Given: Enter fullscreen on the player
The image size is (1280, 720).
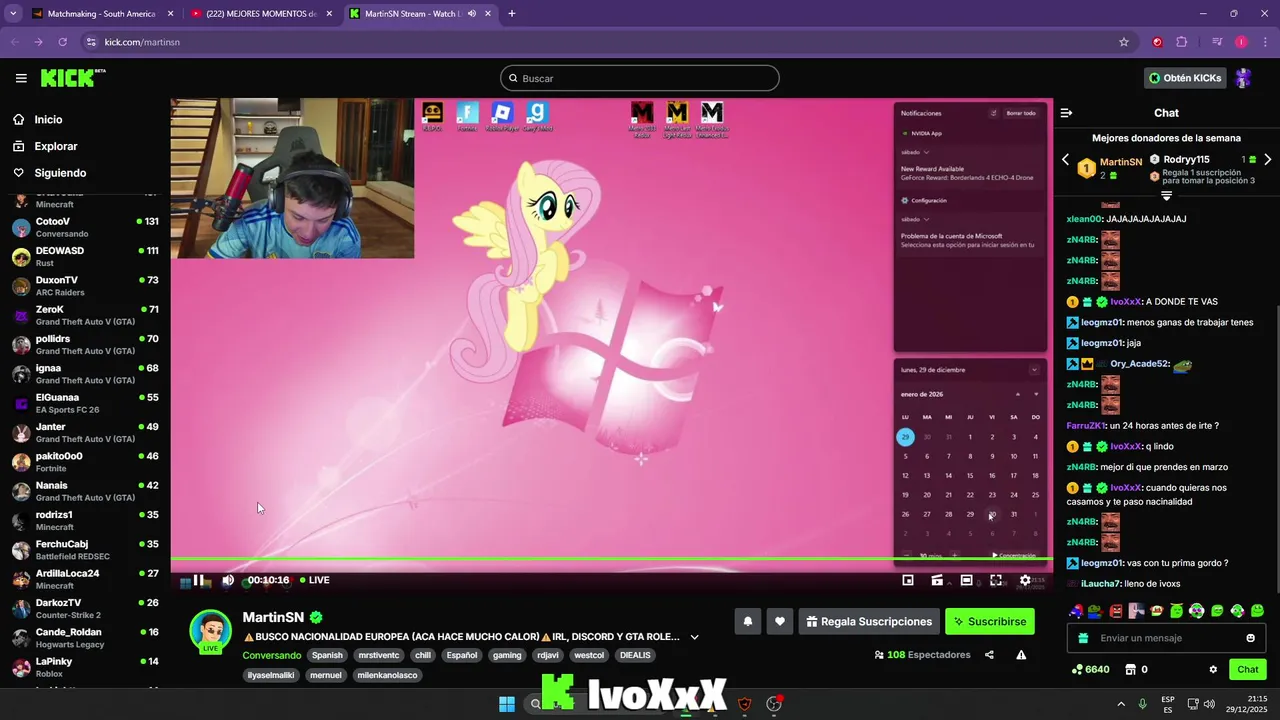Looking at the screenshot, I should (x=996, y=580).
